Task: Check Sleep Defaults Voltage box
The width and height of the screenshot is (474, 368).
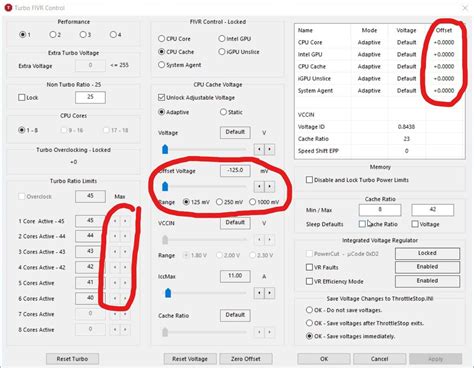Action: pos(415,224)
